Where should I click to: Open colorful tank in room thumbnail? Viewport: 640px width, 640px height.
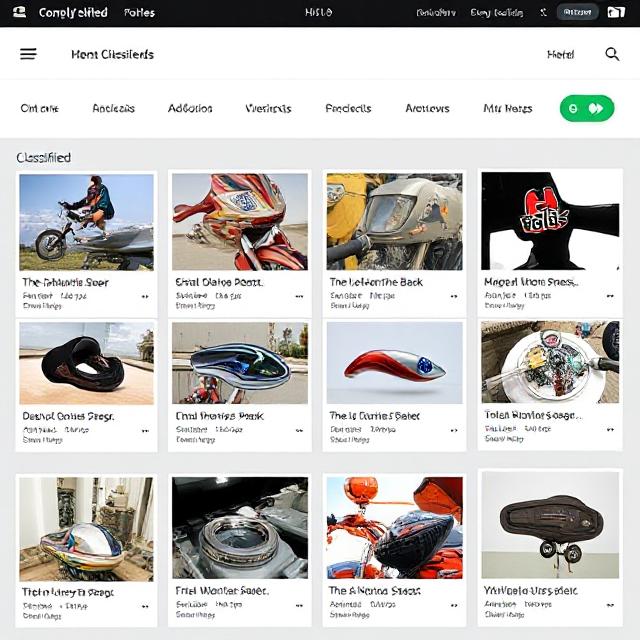(x=87, y=529)
